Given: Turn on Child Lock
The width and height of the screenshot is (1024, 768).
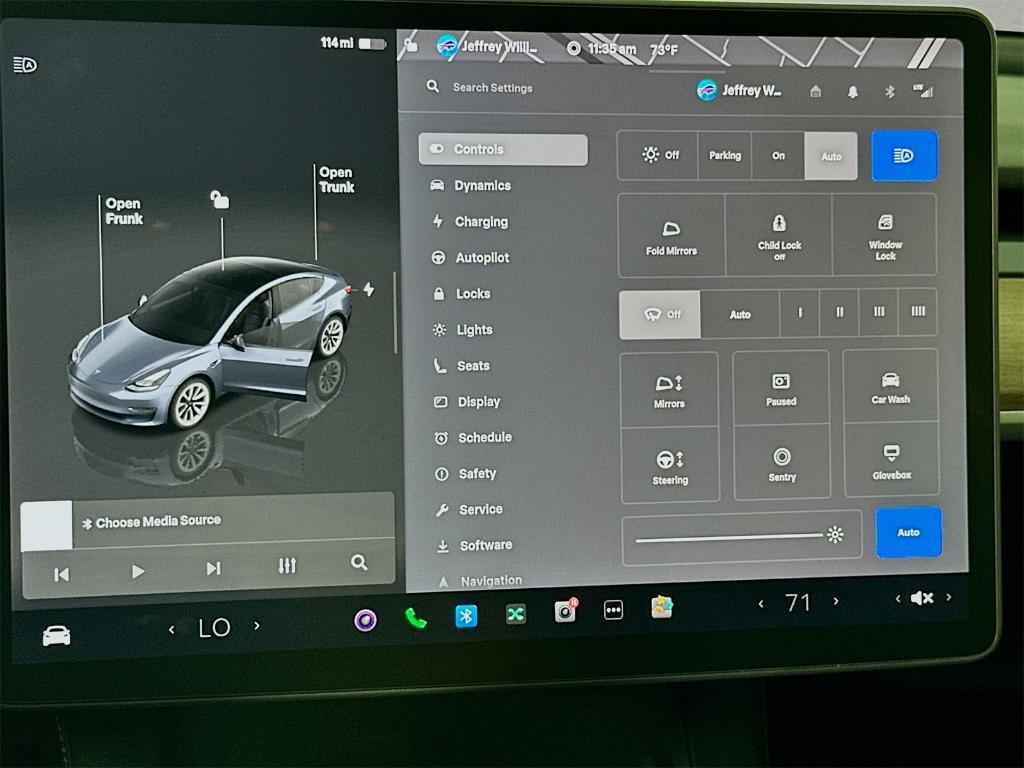Looking at the screenshot, I should [778, 235].
